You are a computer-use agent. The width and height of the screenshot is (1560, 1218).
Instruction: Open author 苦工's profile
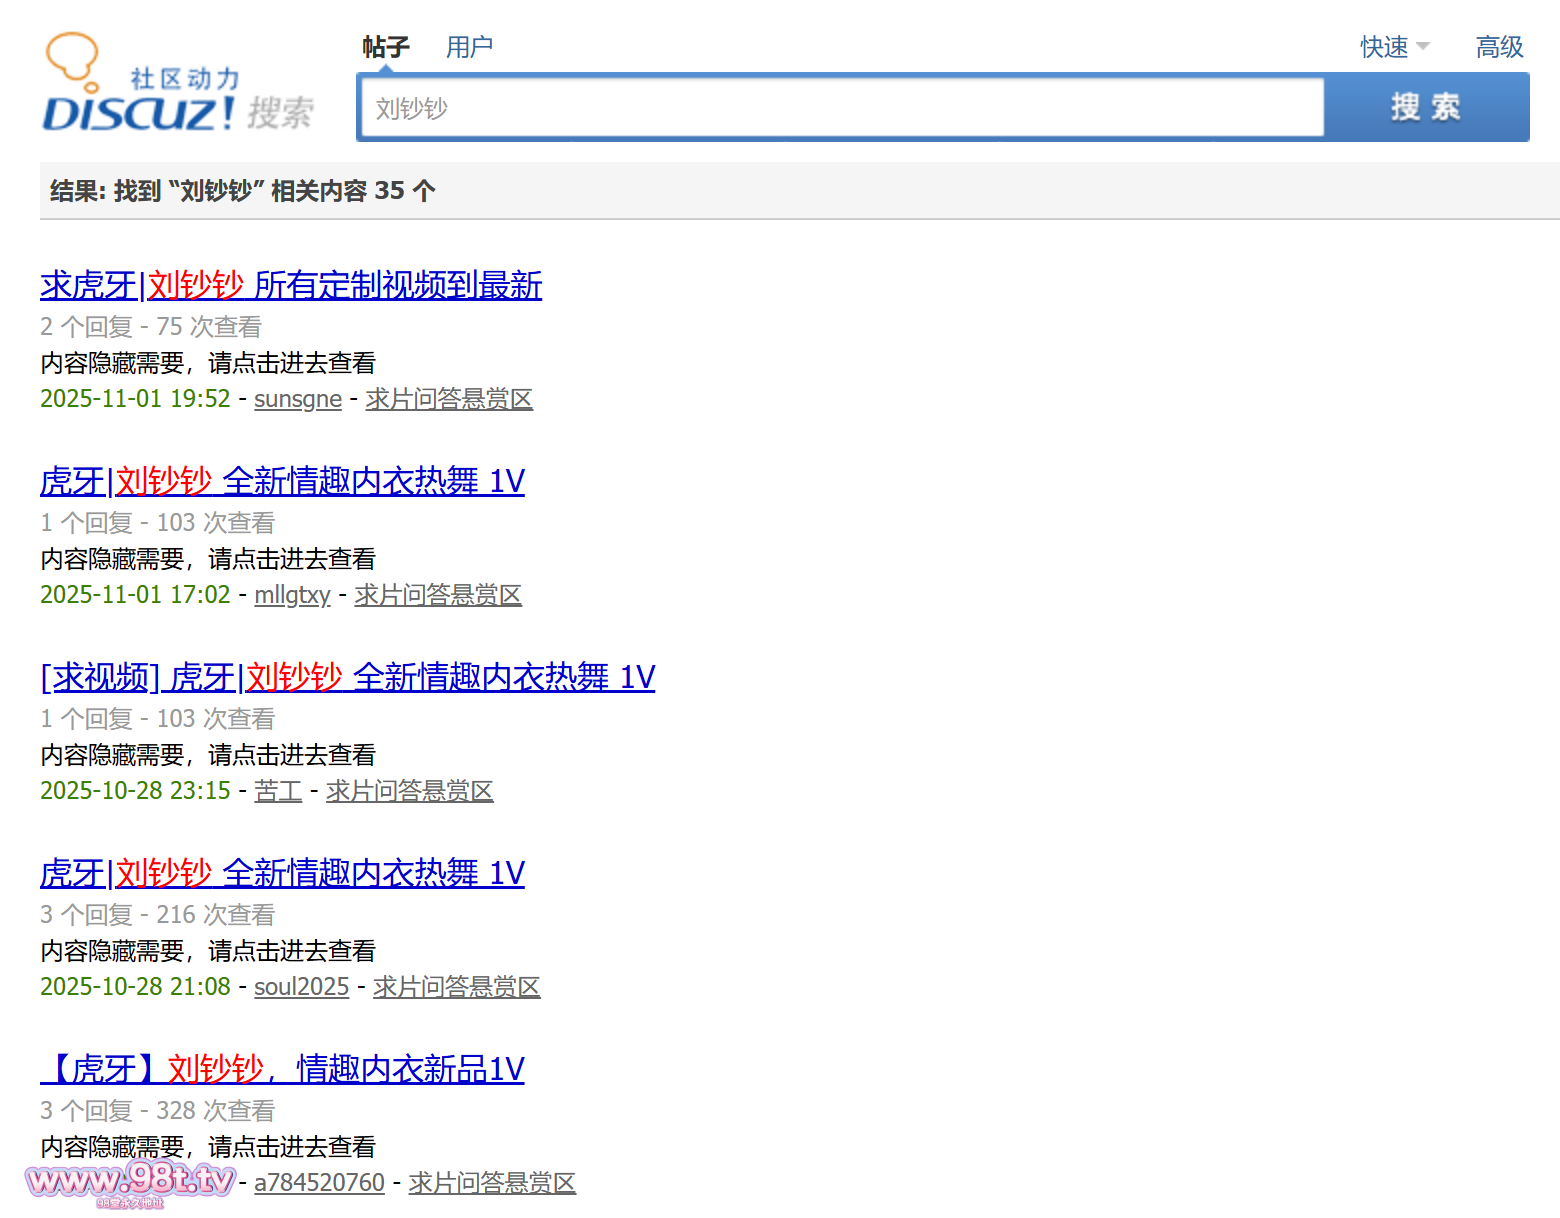[x=278, y=791]
